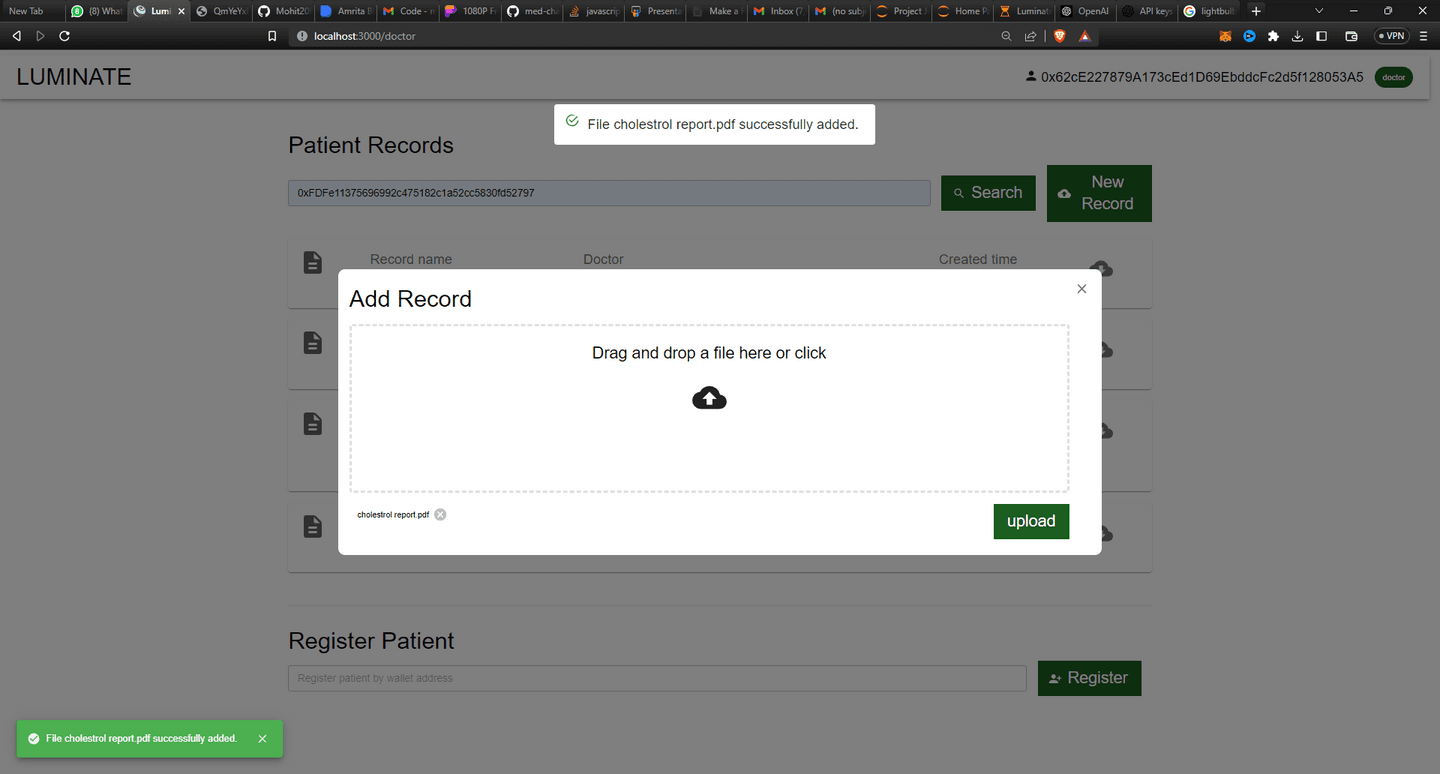
Task: Close the active Luminate tab
Action: [x=181, y=11]
